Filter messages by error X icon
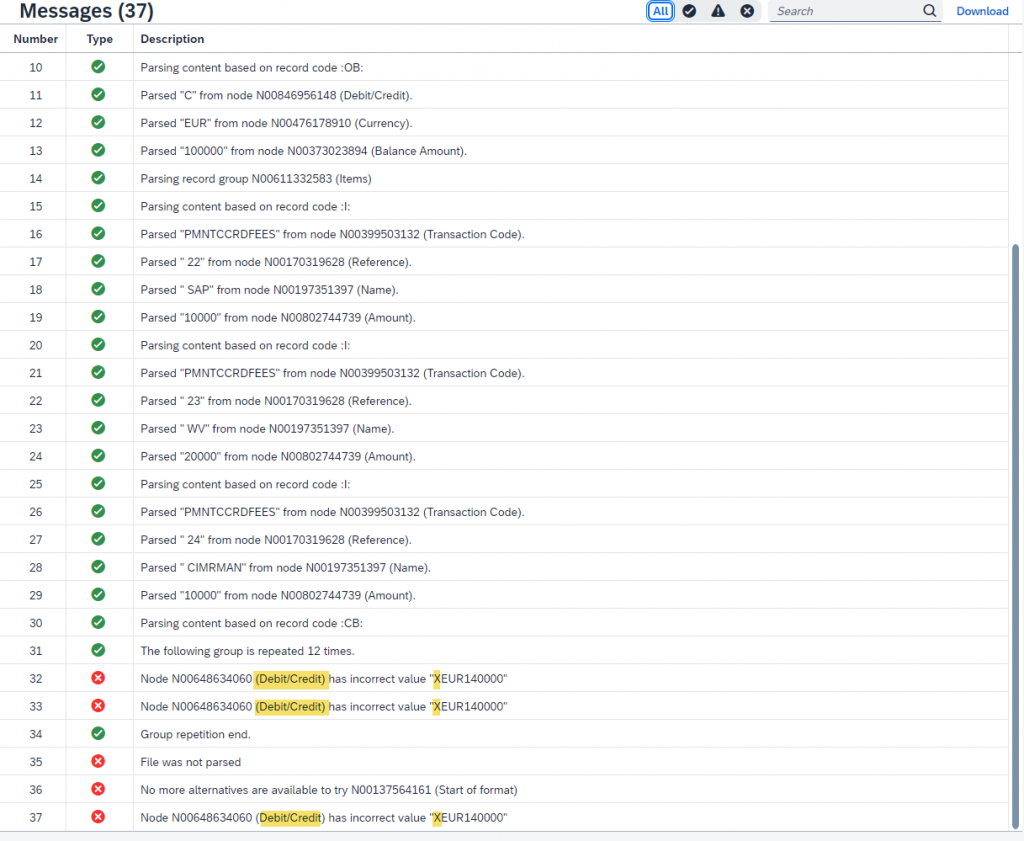Image resolution: width=1024 pixels, height=841 pixels. point(747,11)
